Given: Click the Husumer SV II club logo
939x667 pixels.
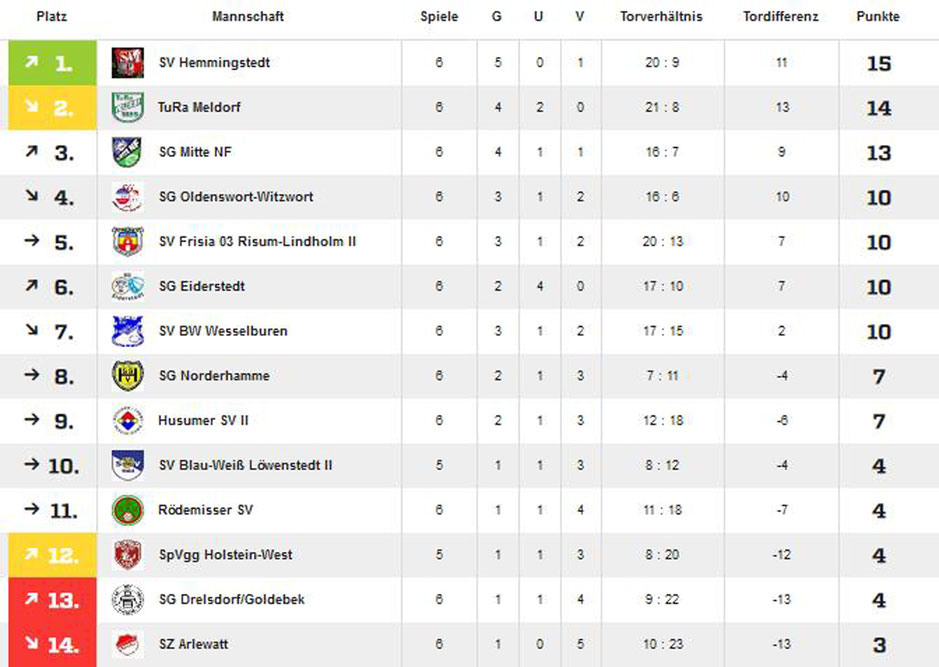Looking at the screenshot, I should (x=128, y=420).
